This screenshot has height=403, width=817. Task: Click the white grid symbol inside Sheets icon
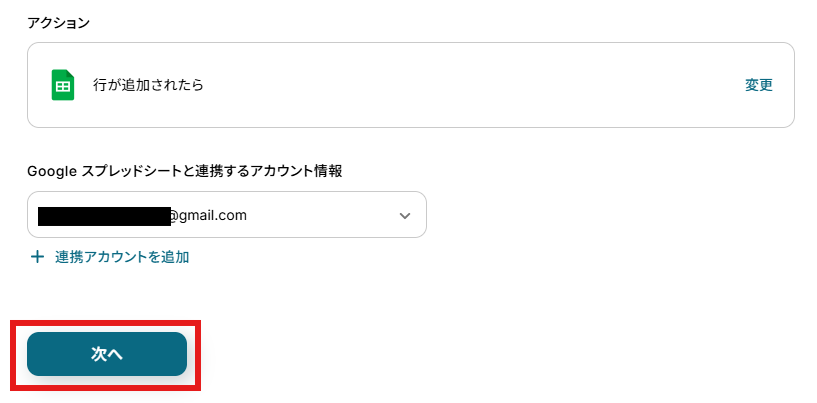point(63,87)
